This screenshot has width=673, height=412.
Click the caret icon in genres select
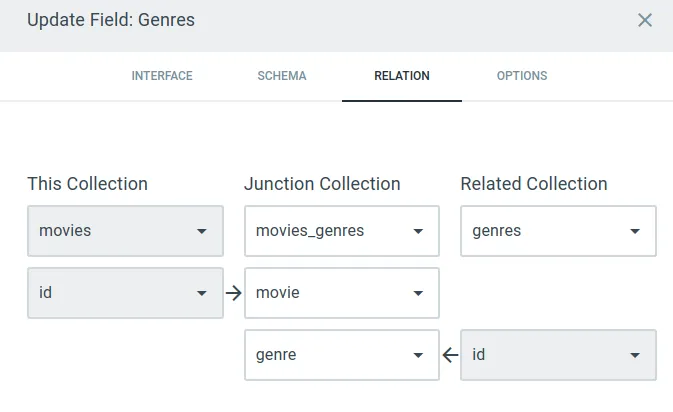click(x=635, y=231)
